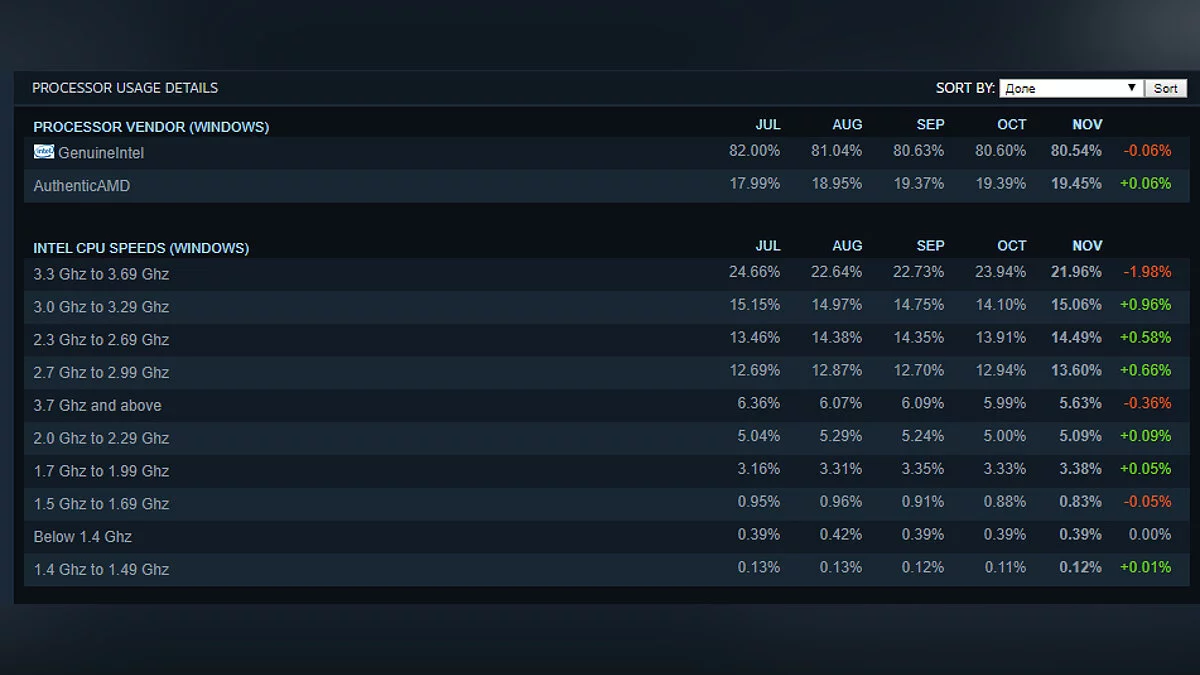This screenshot has height=675, width=1200.
Task: Select the 1.4 Ghz to 1.49 Ghz row
Action: pyautogui.click(x=101, y=570)
